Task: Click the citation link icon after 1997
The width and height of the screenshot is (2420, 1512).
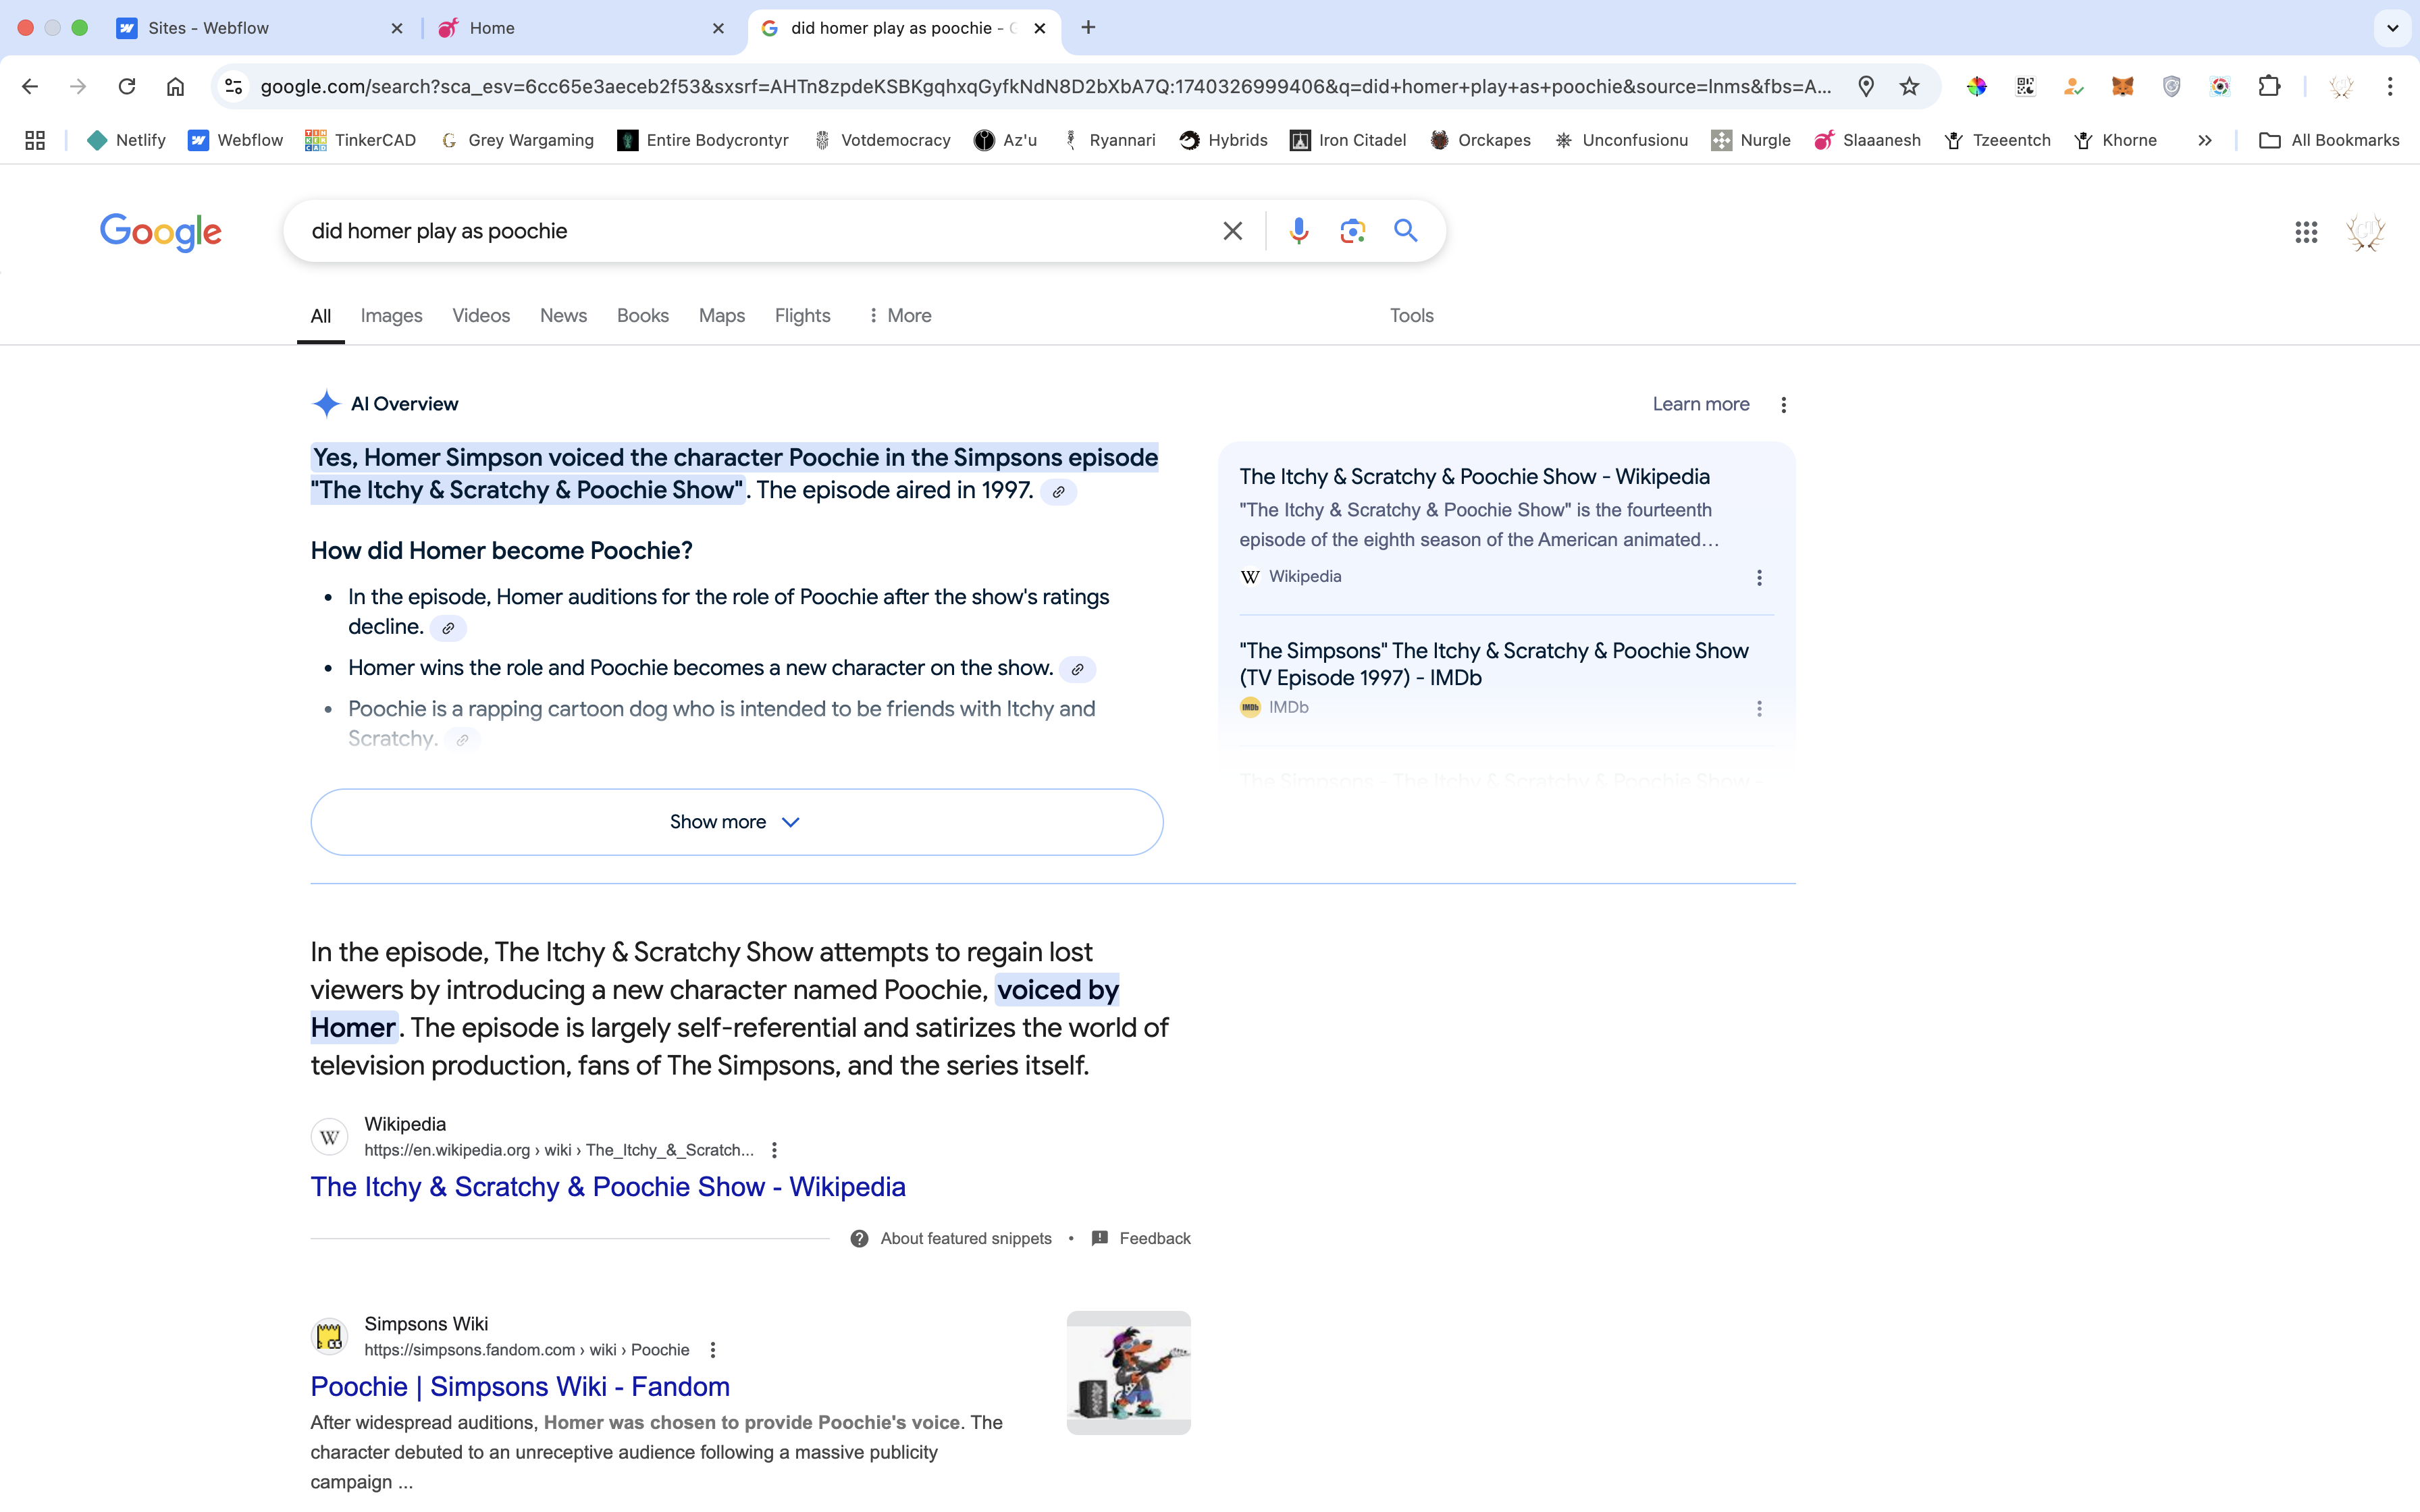Action: point(1058,492)
